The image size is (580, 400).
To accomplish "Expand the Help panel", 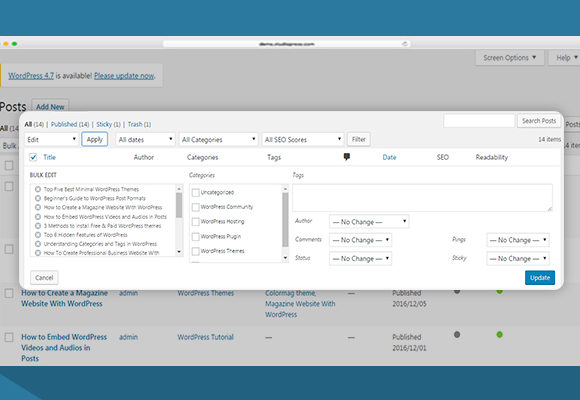I will 566,58.
